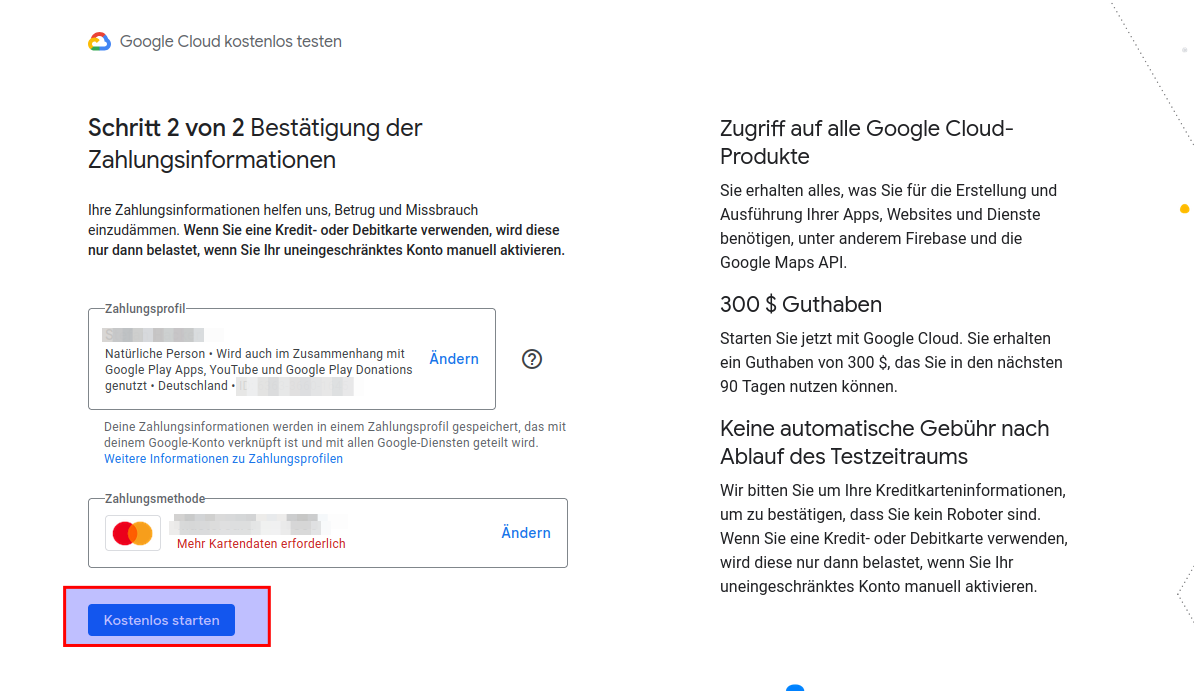Click Ändern in the Zahlungsprofil box

point(454,359)
